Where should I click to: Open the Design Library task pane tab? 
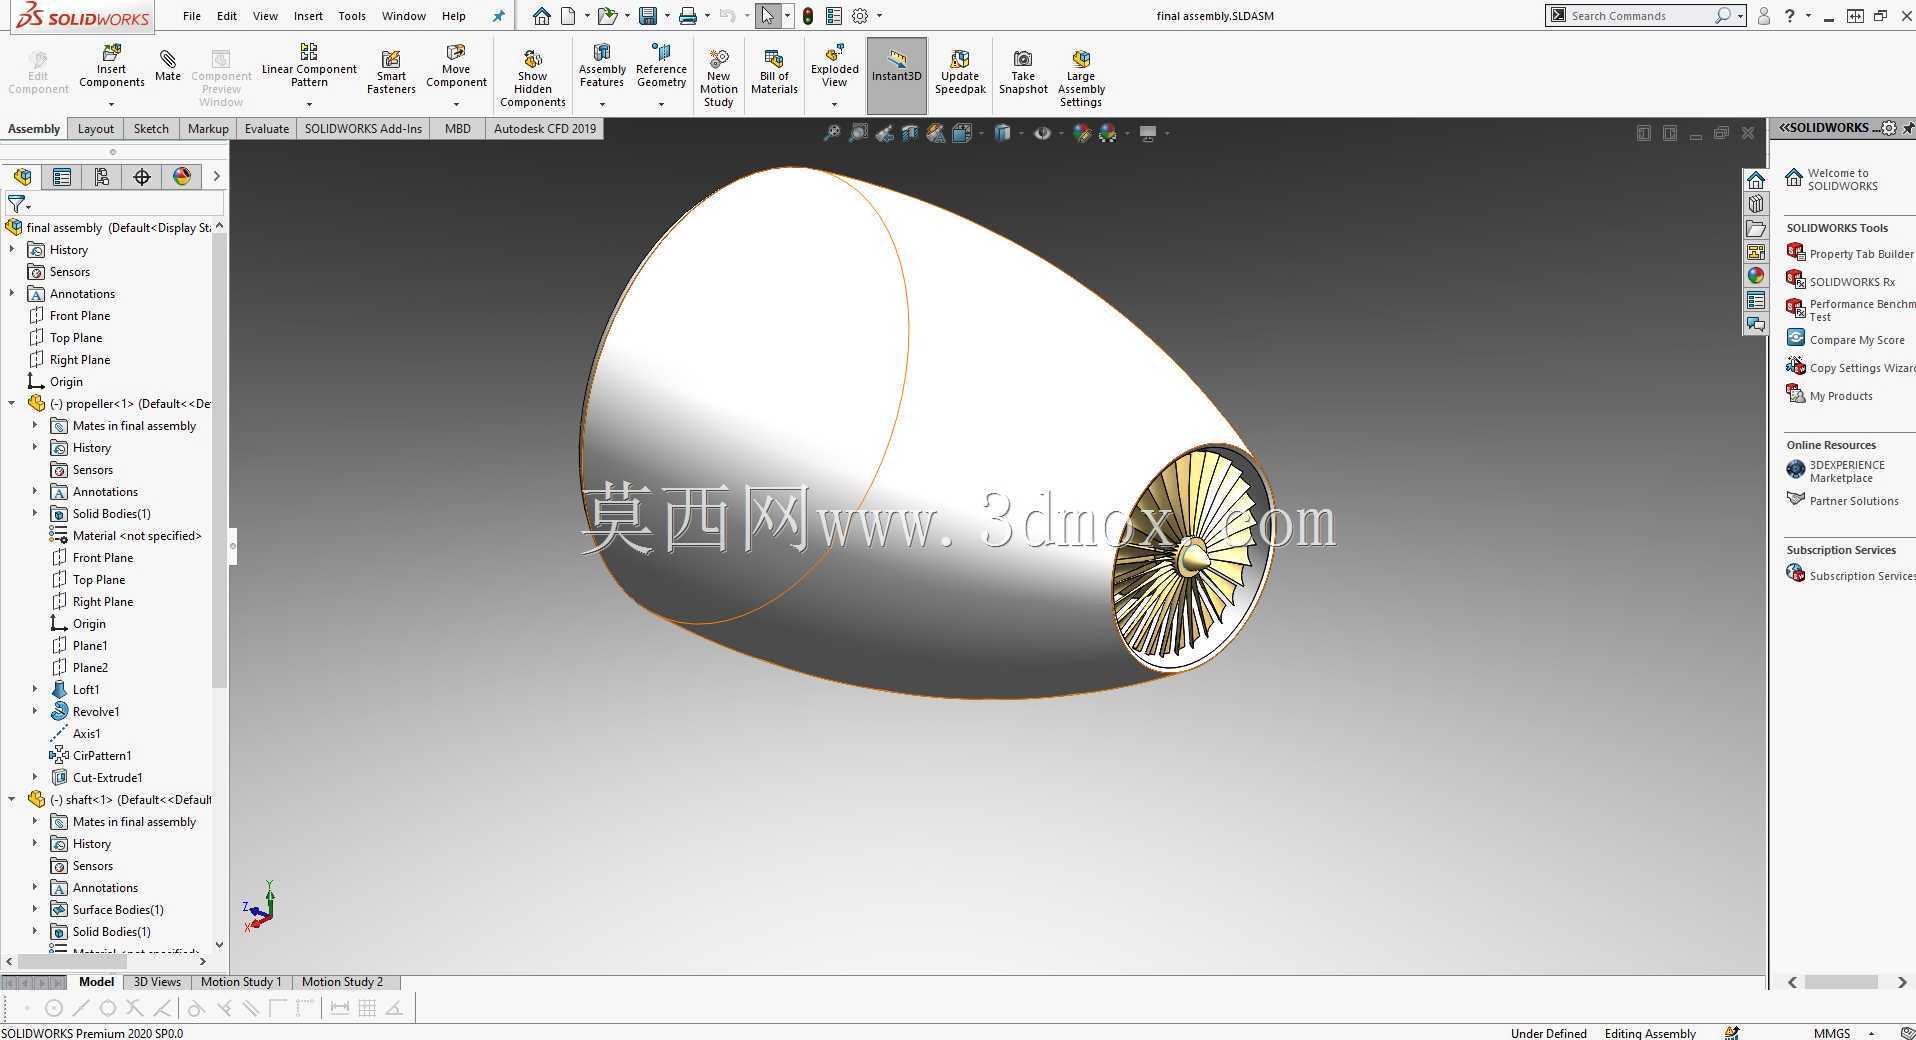tap(1756, 204)
